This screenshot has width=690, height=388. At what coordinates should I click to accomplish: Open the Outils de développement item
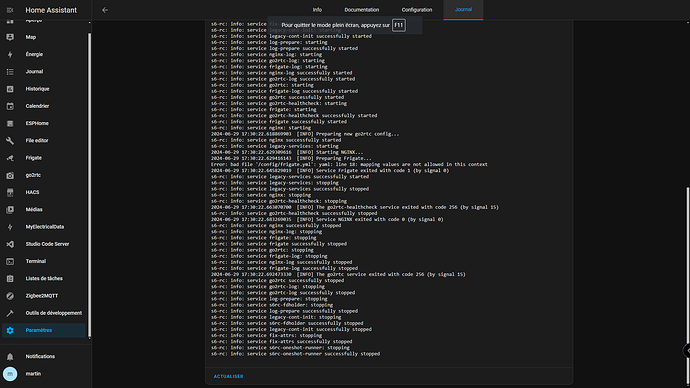point(44,313)
